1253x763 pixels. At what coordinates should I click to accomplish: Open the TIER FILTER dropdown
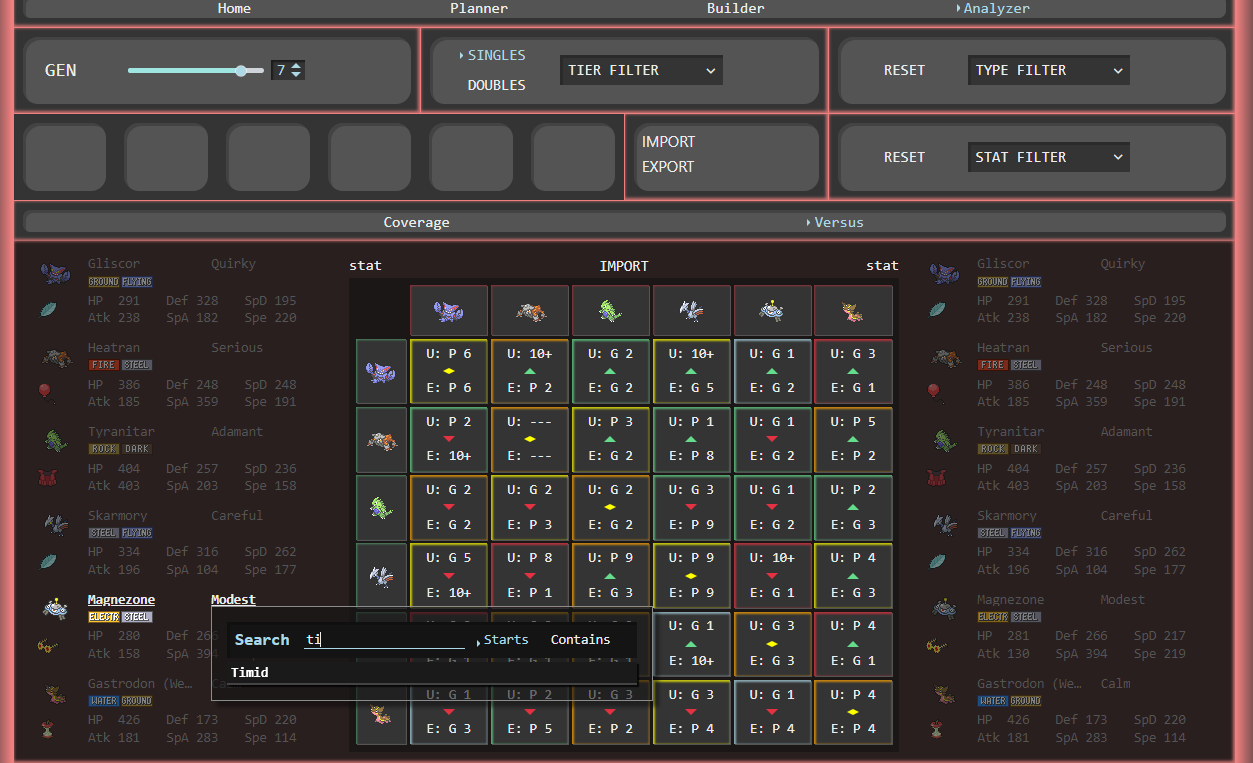coord(641,70)
